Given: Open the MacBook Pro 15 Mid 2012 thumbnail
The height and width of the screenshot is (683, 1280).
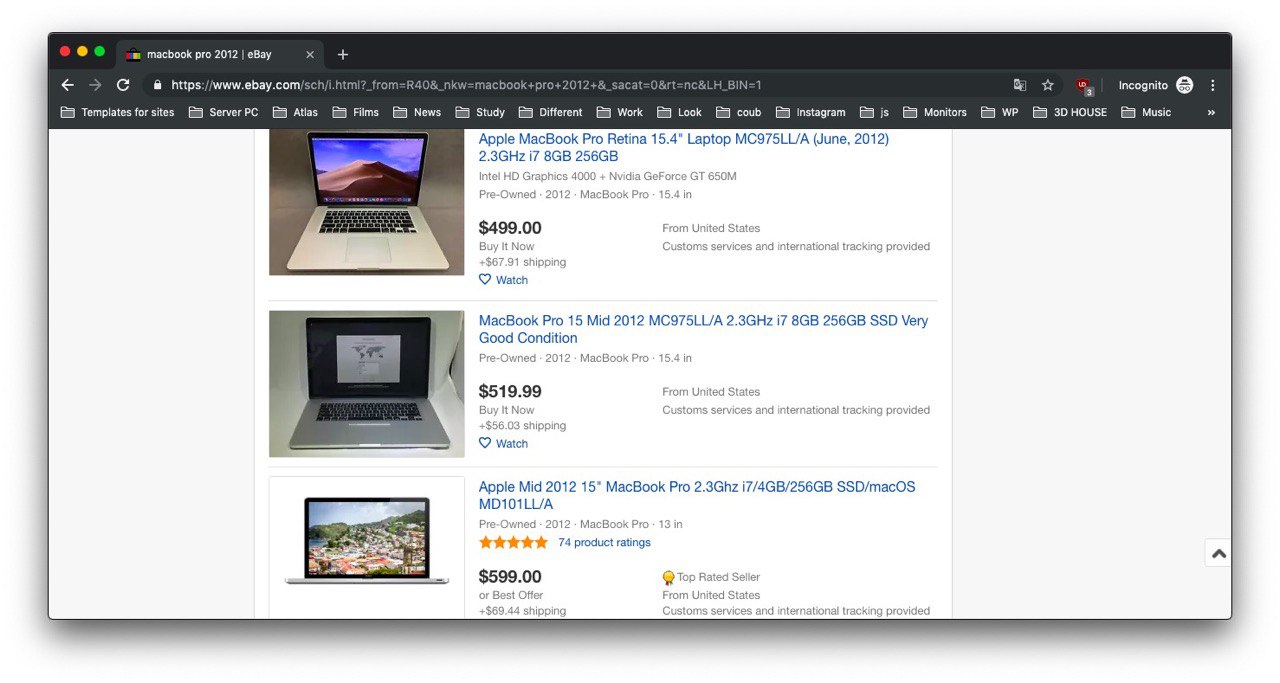Looking at the screenshot, I should pyautogui.click(x=366, y=384).
